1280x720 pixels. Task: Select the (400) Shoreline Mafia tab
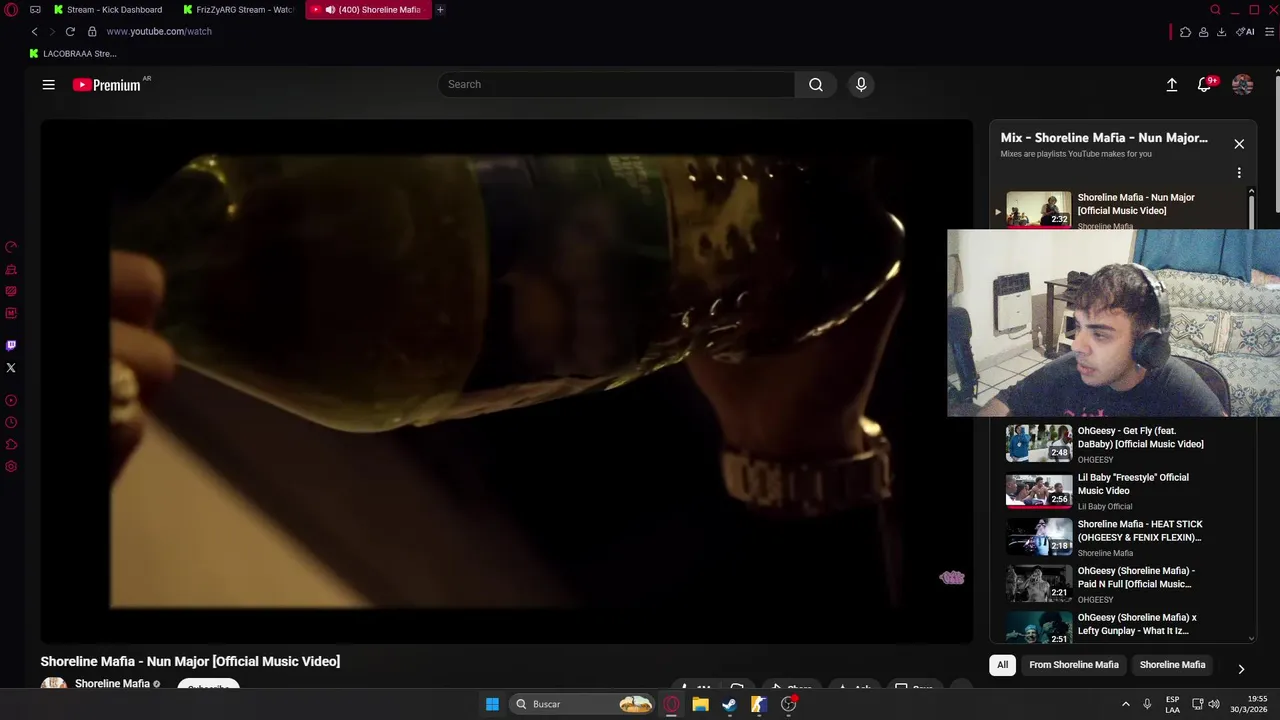pos(367,10)
